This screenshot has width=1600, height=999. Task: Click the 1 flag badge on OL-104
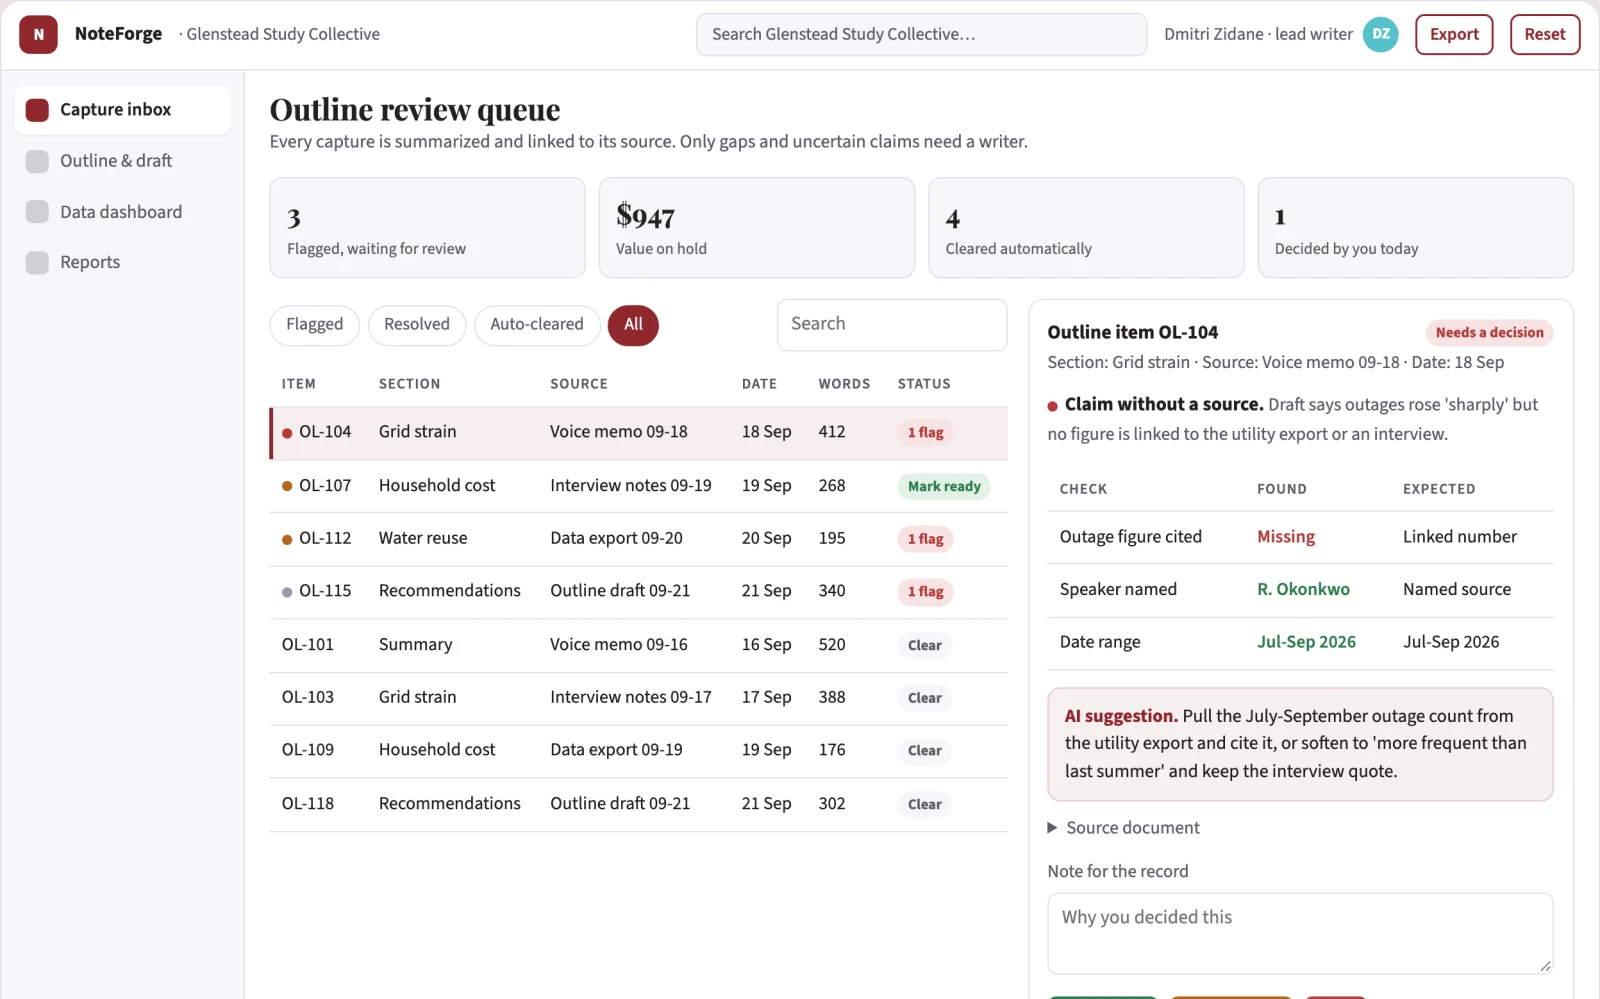click(x=925, y=433)
